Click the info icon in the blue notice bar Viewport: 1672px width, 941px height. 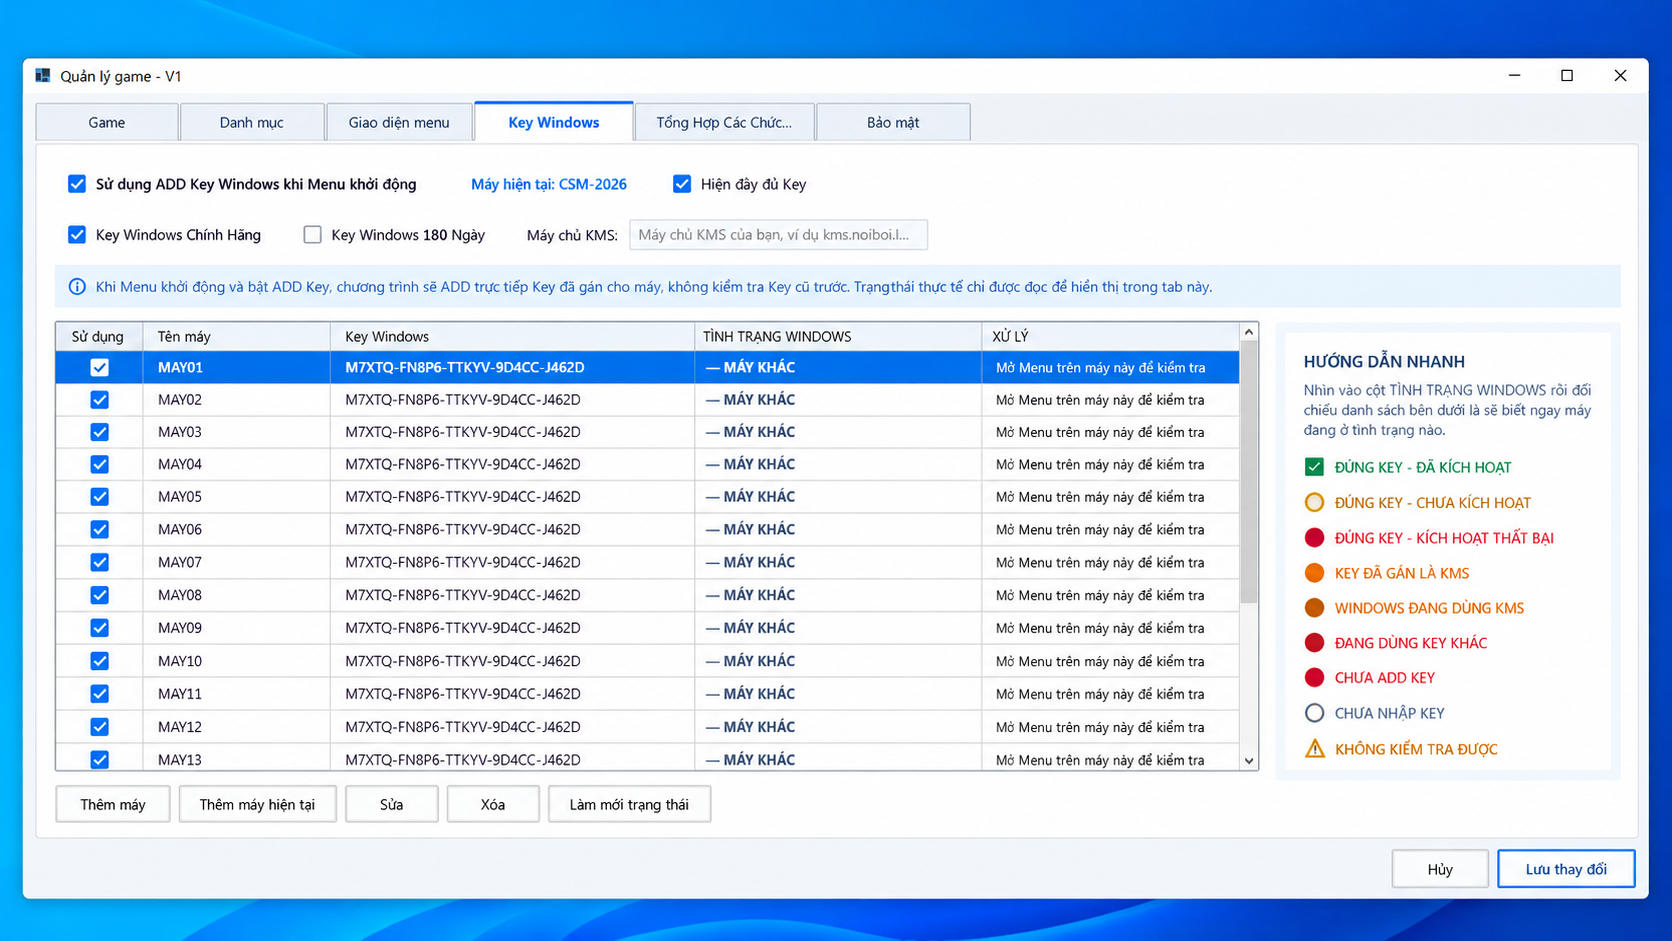click(x=77, y=287)
